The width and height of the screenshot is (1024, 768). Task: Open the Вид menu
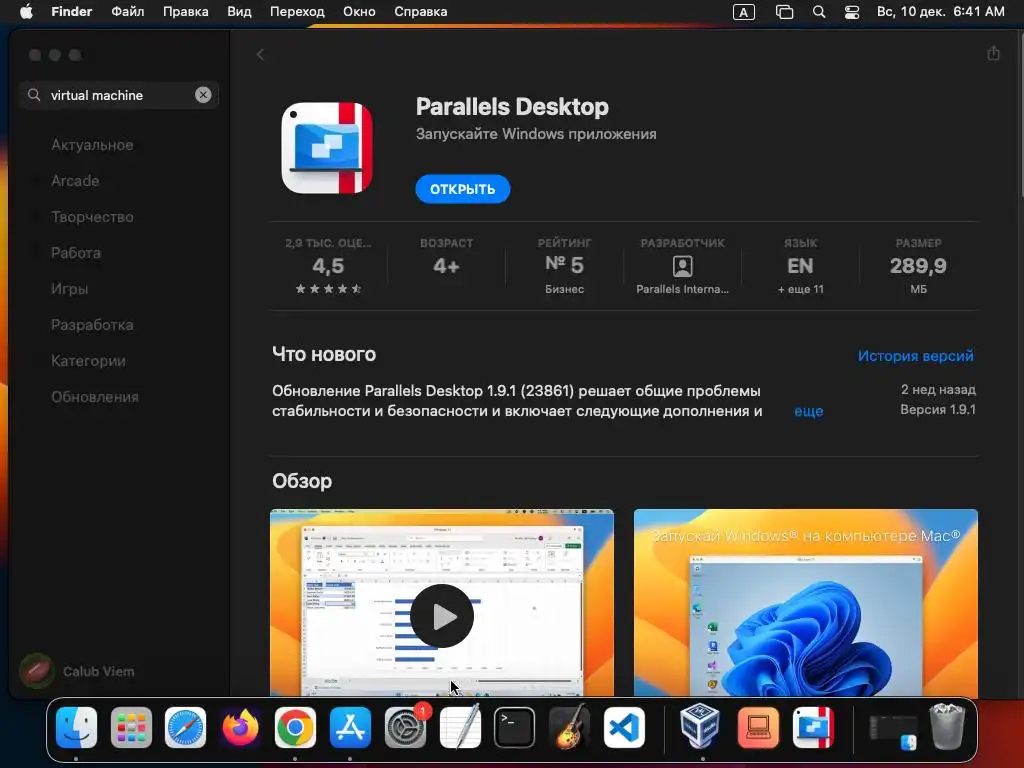(x=239, y=12)
